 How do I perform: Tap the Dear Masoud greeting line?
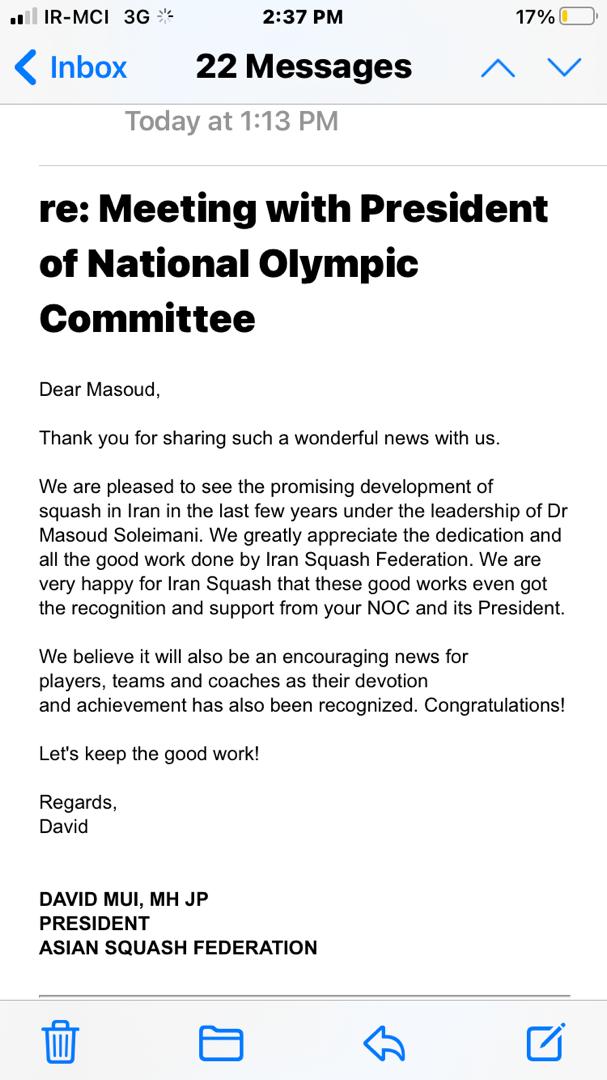100,390
